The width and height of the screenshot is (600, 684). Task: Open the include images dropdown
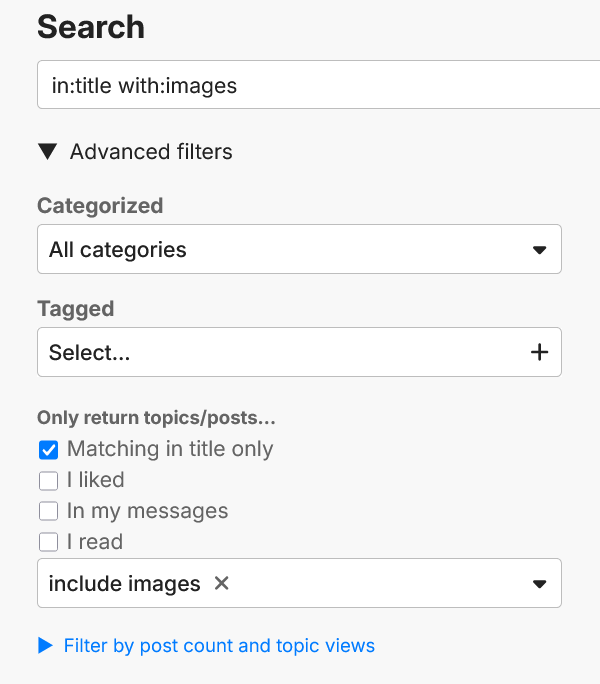pos(380,584)
